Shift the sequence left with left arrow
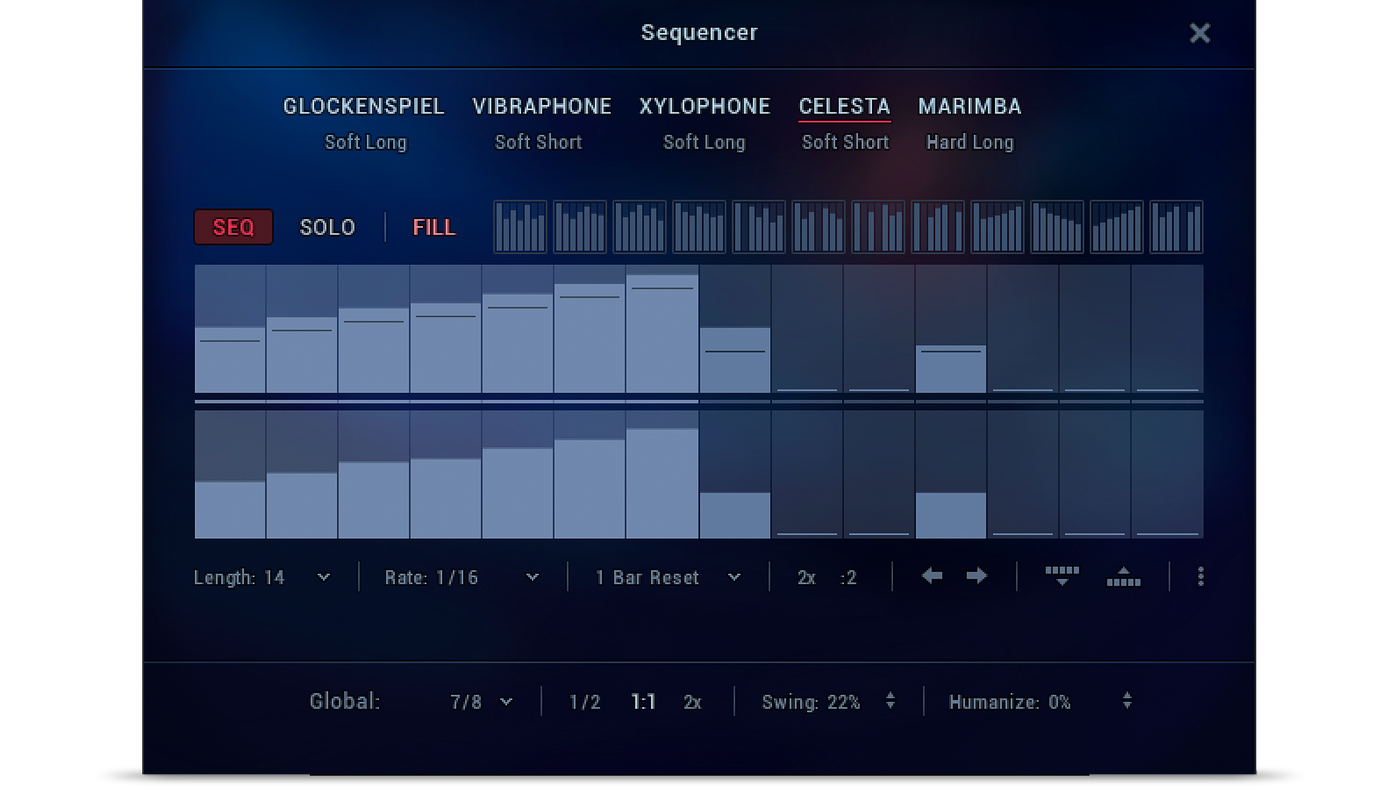This screenshot has width=1400, height=804. (931, 576)
